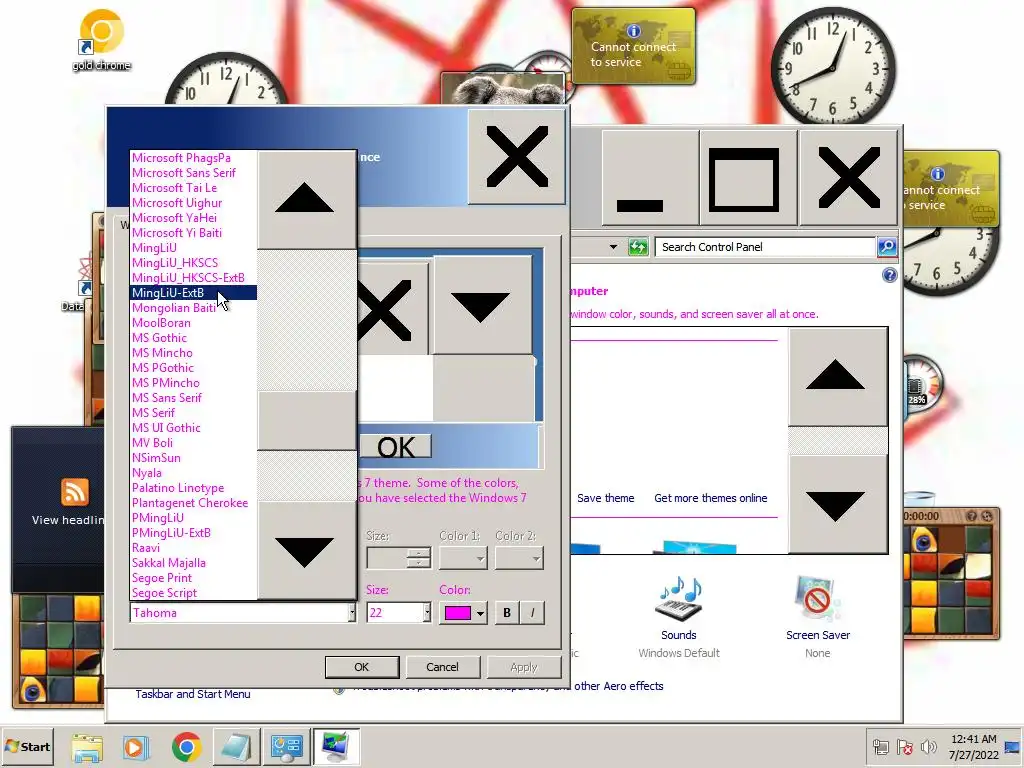Click the font list scrollbar thumb
1024x768 pixels.
tap(306, 420)
